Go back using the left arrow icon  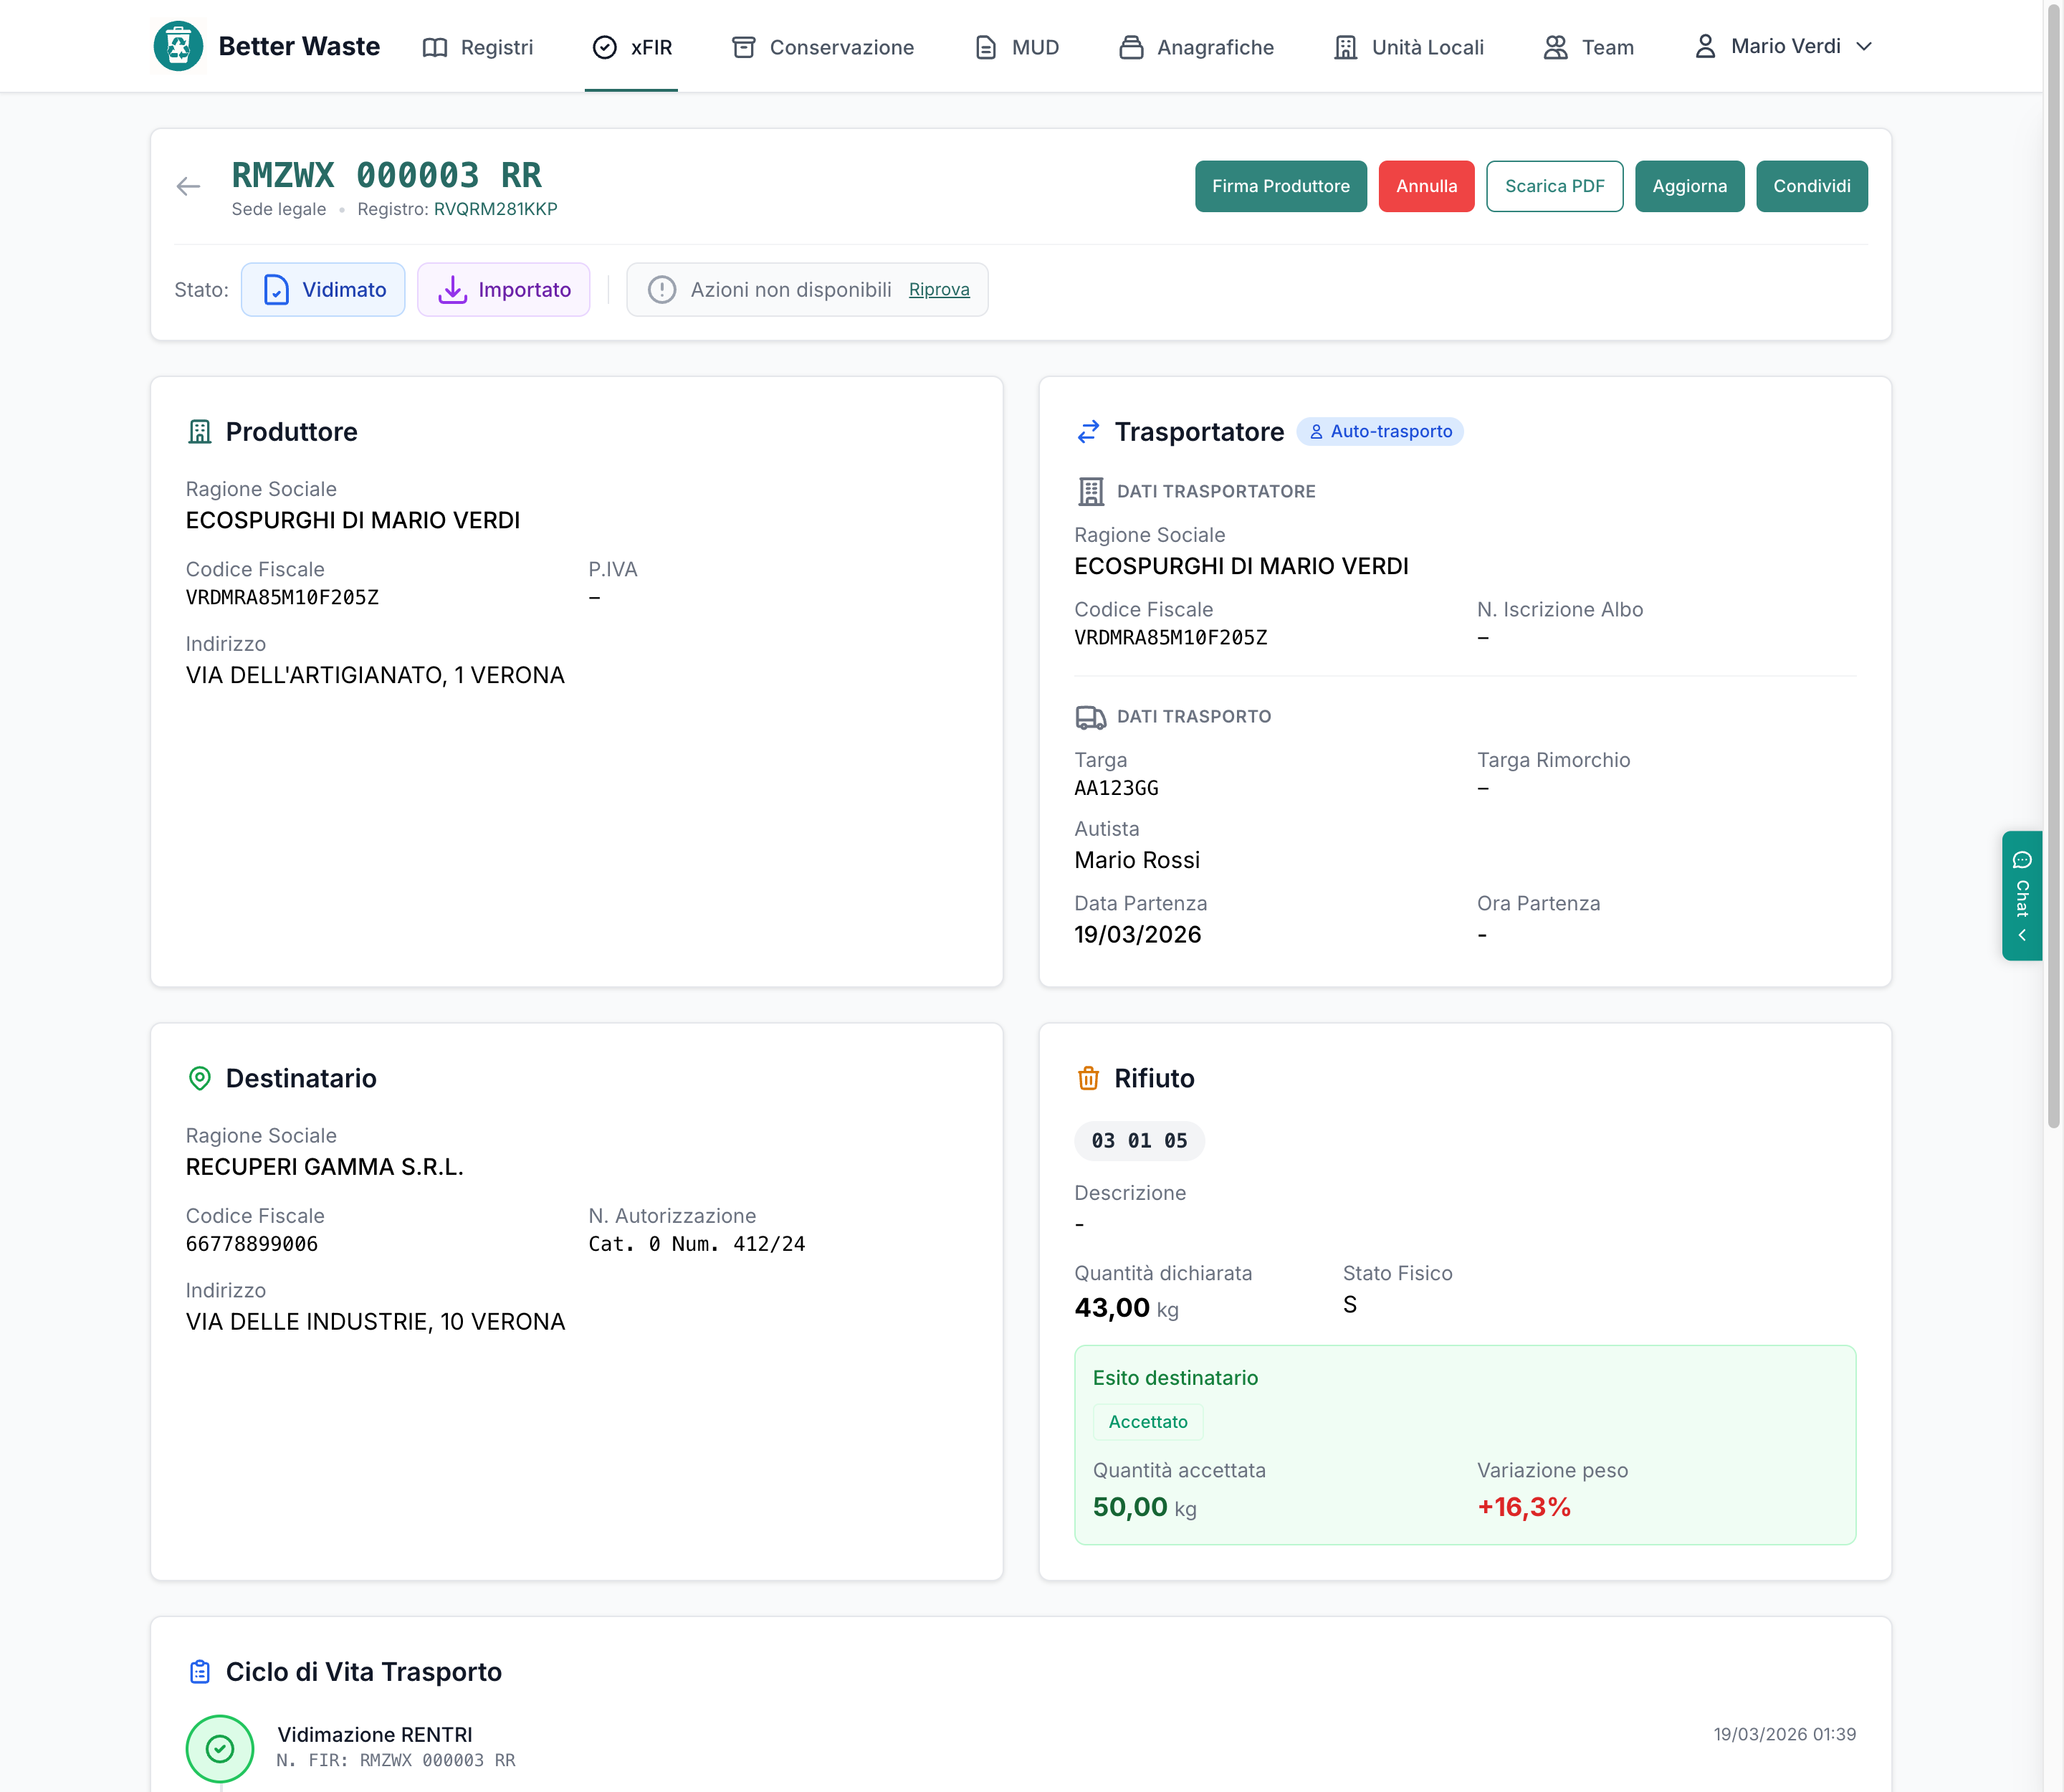click(x=188, y=186)
